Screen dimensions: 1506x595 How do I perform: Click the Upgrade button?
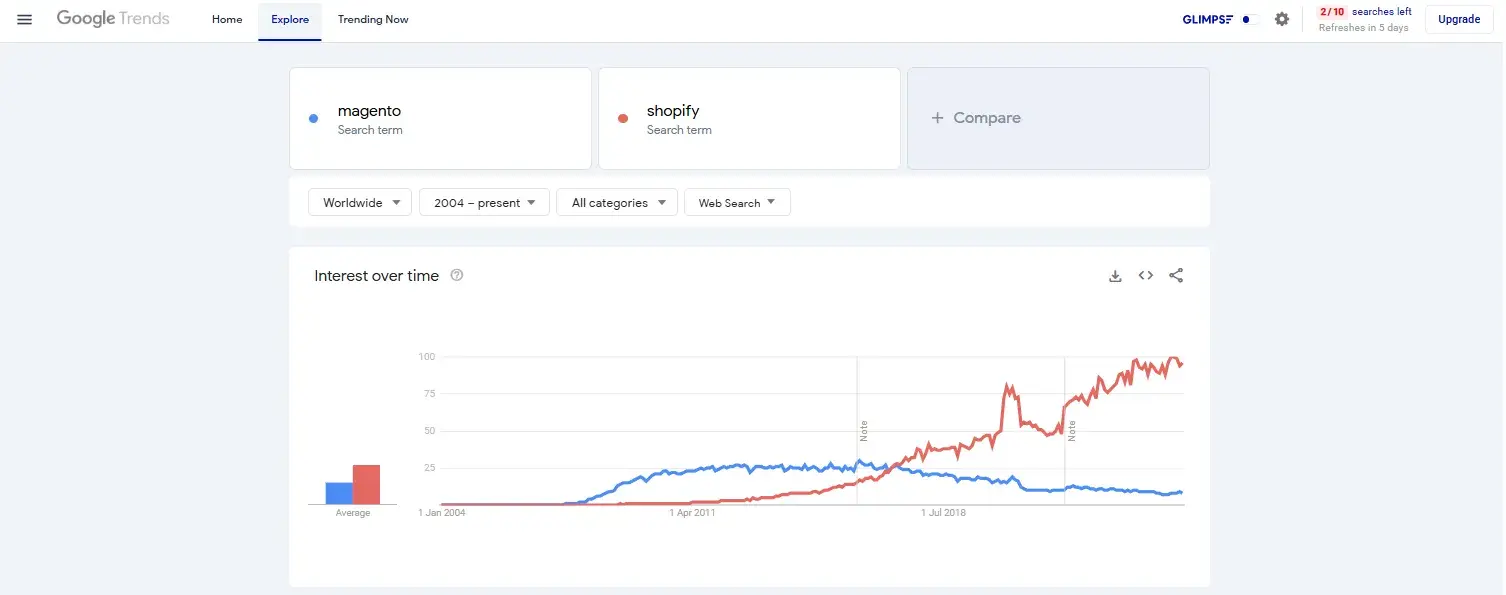tap(1459, 19)
